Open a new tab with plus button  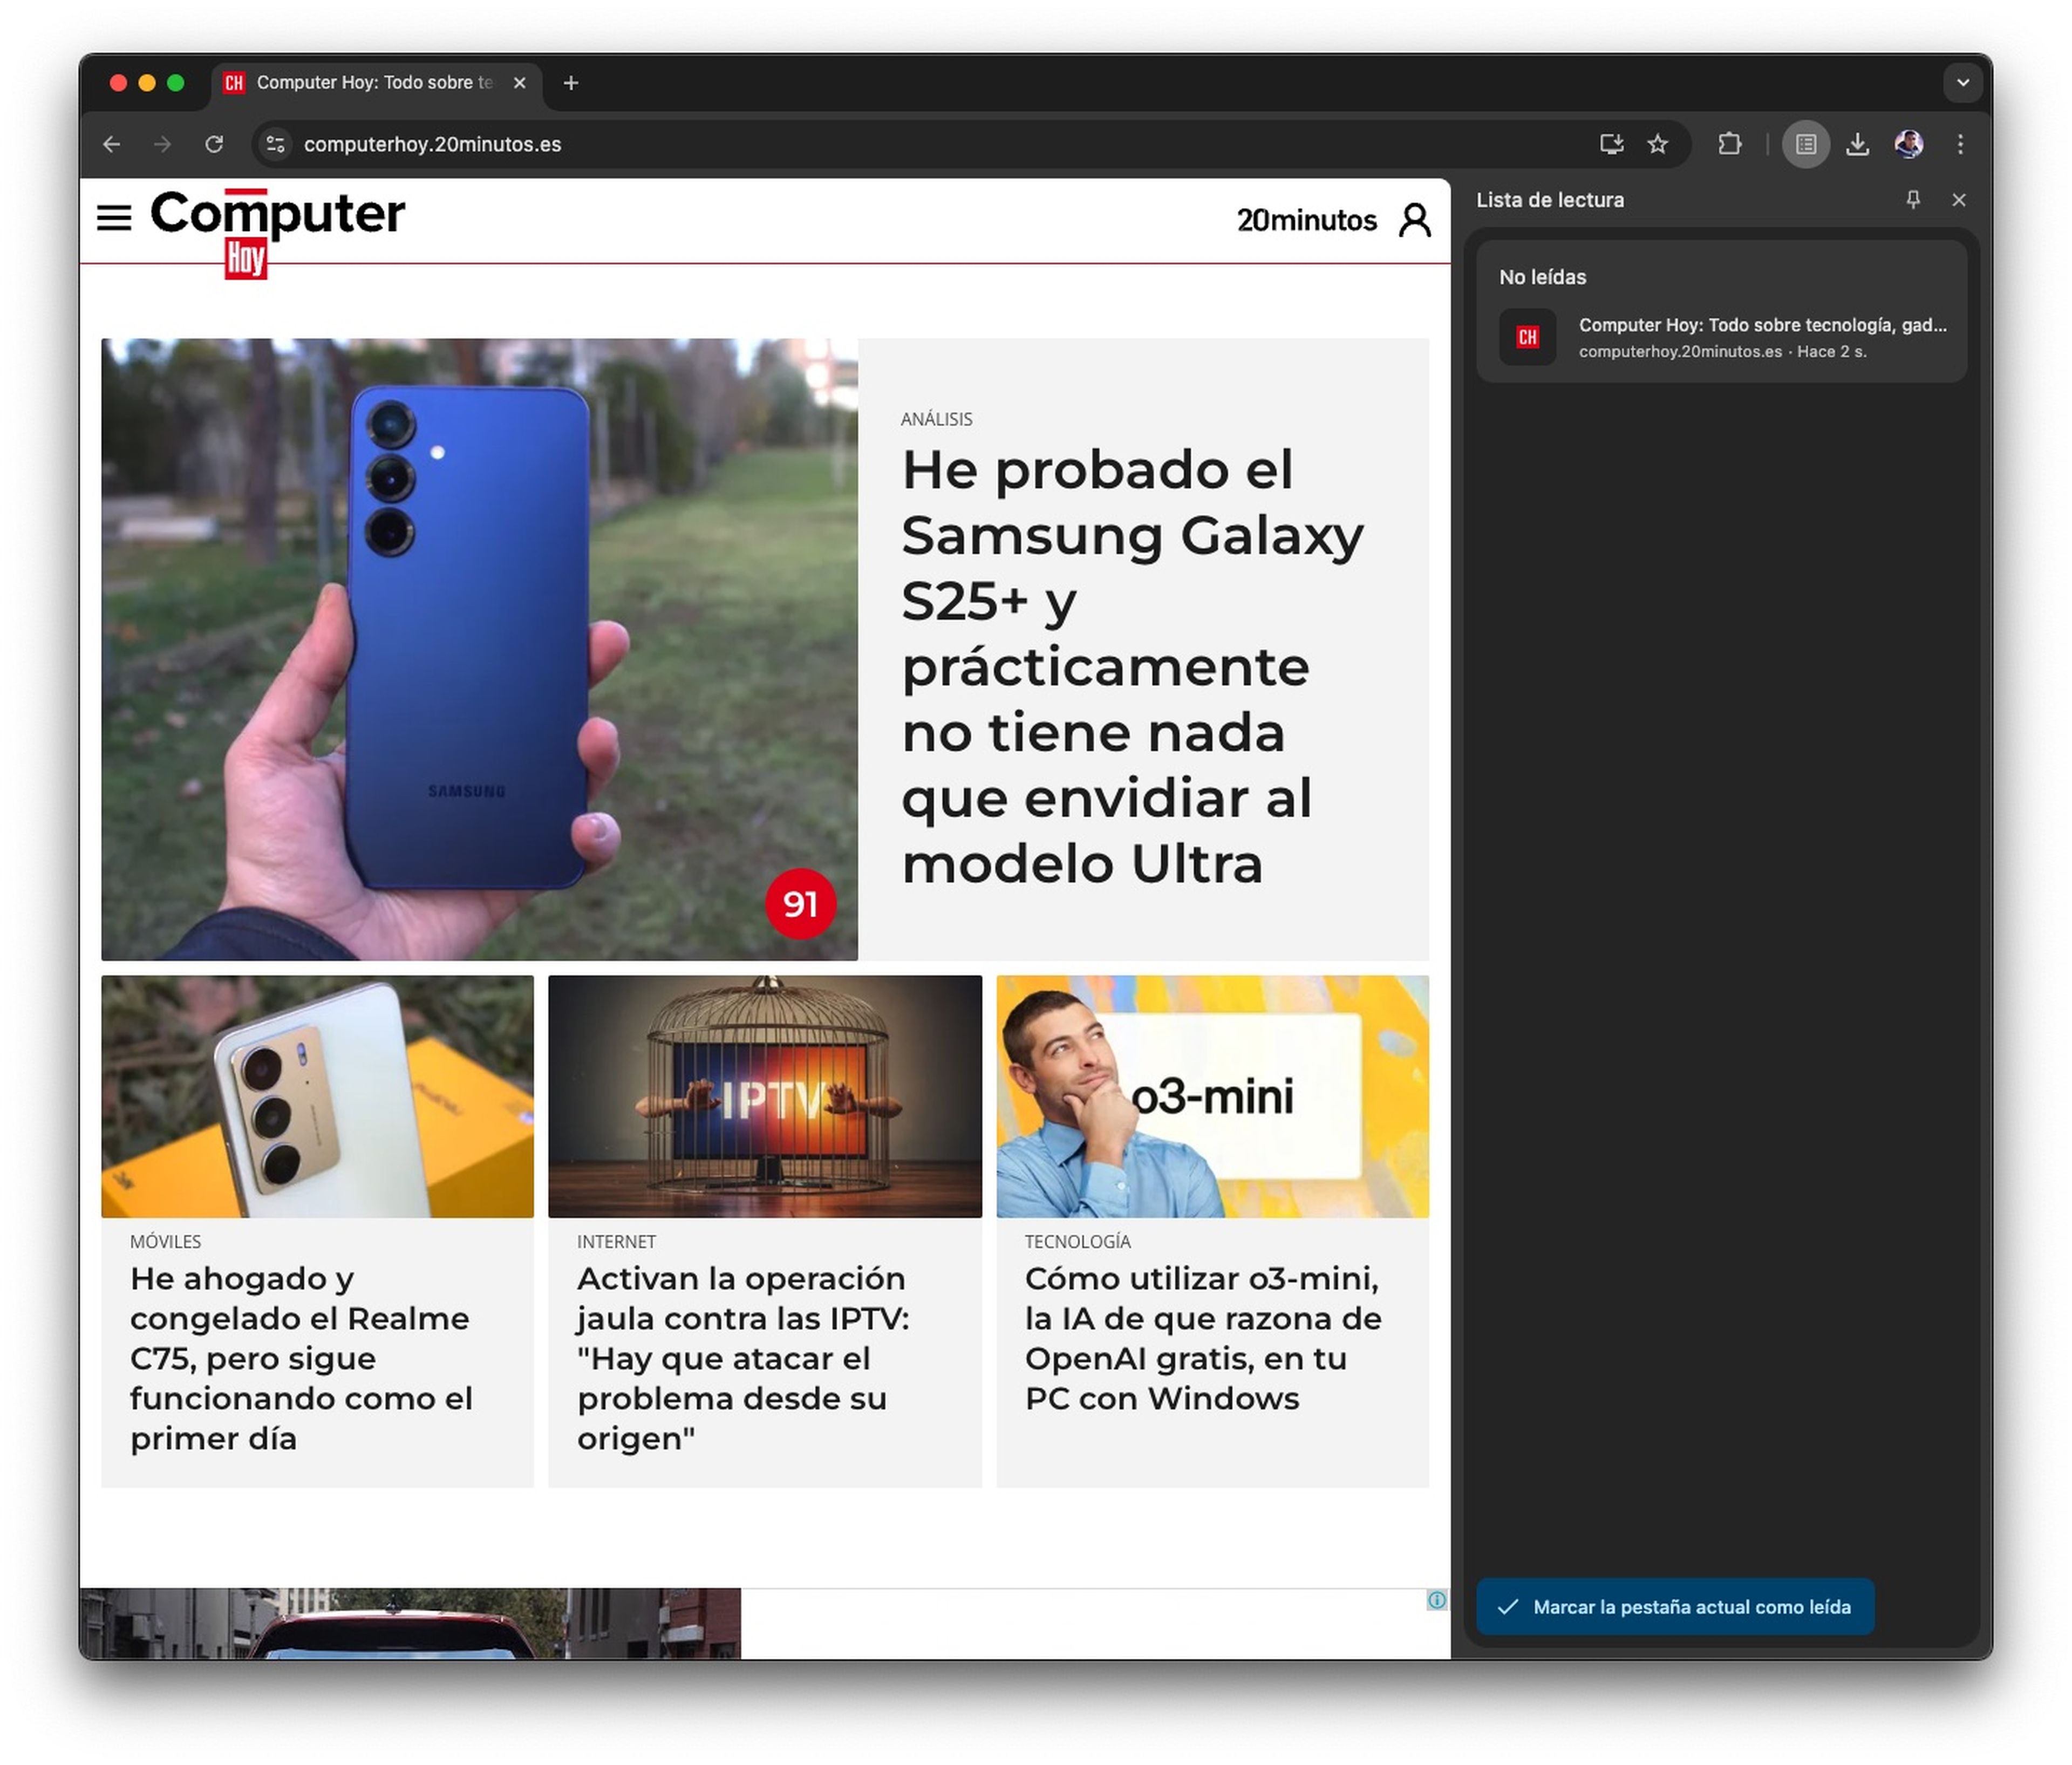[571, 83]
